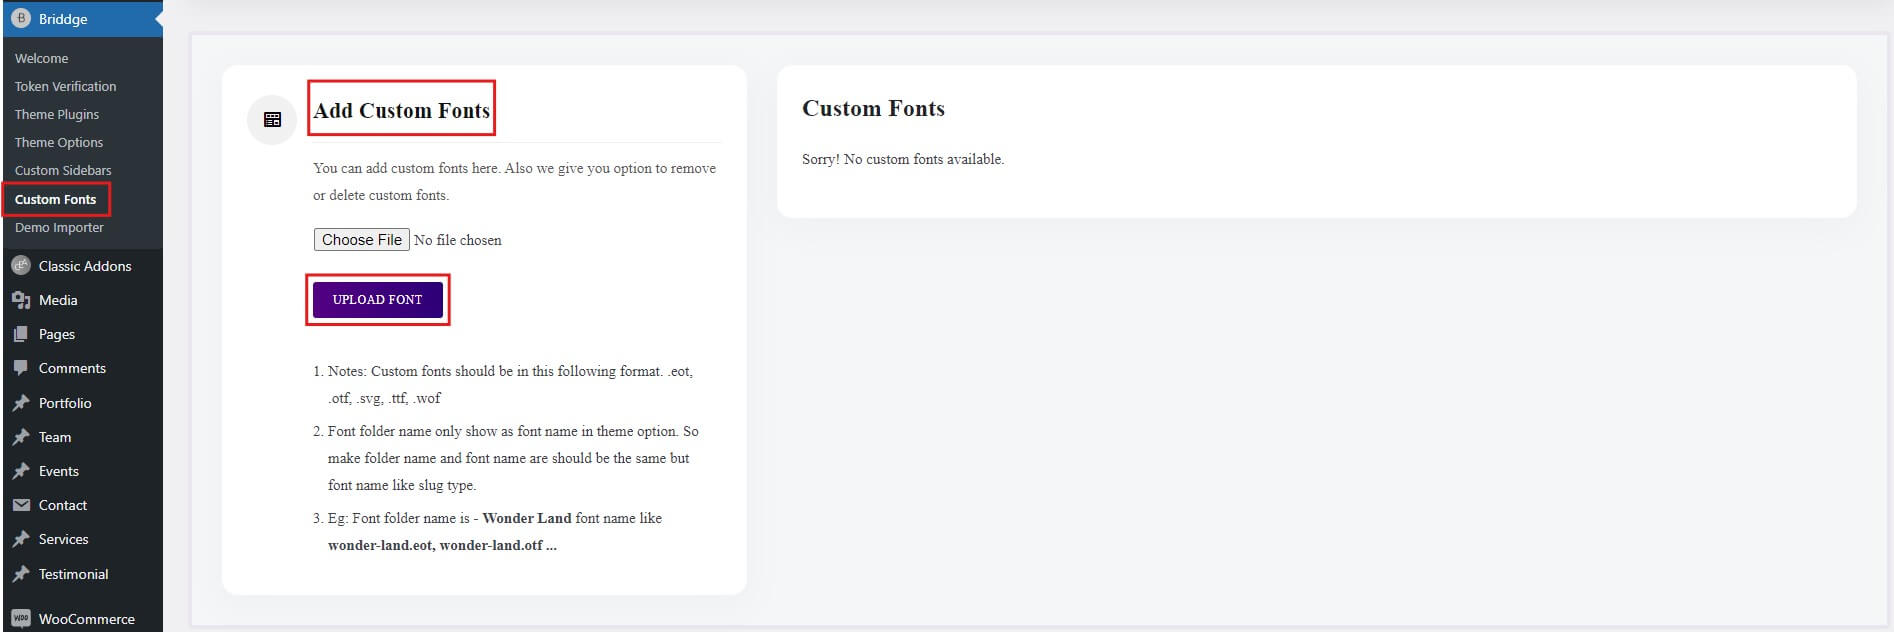The height and width of the screenshot is (632, 1894).
Task: Click the form icon beside Add Custom Fonts
Action: coord(272,120)
